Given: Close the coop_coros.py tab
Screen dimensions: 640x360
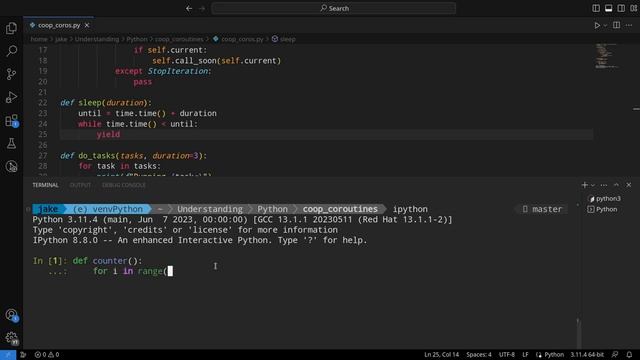Looking at the screenshot, I should [x=87, y=25].
